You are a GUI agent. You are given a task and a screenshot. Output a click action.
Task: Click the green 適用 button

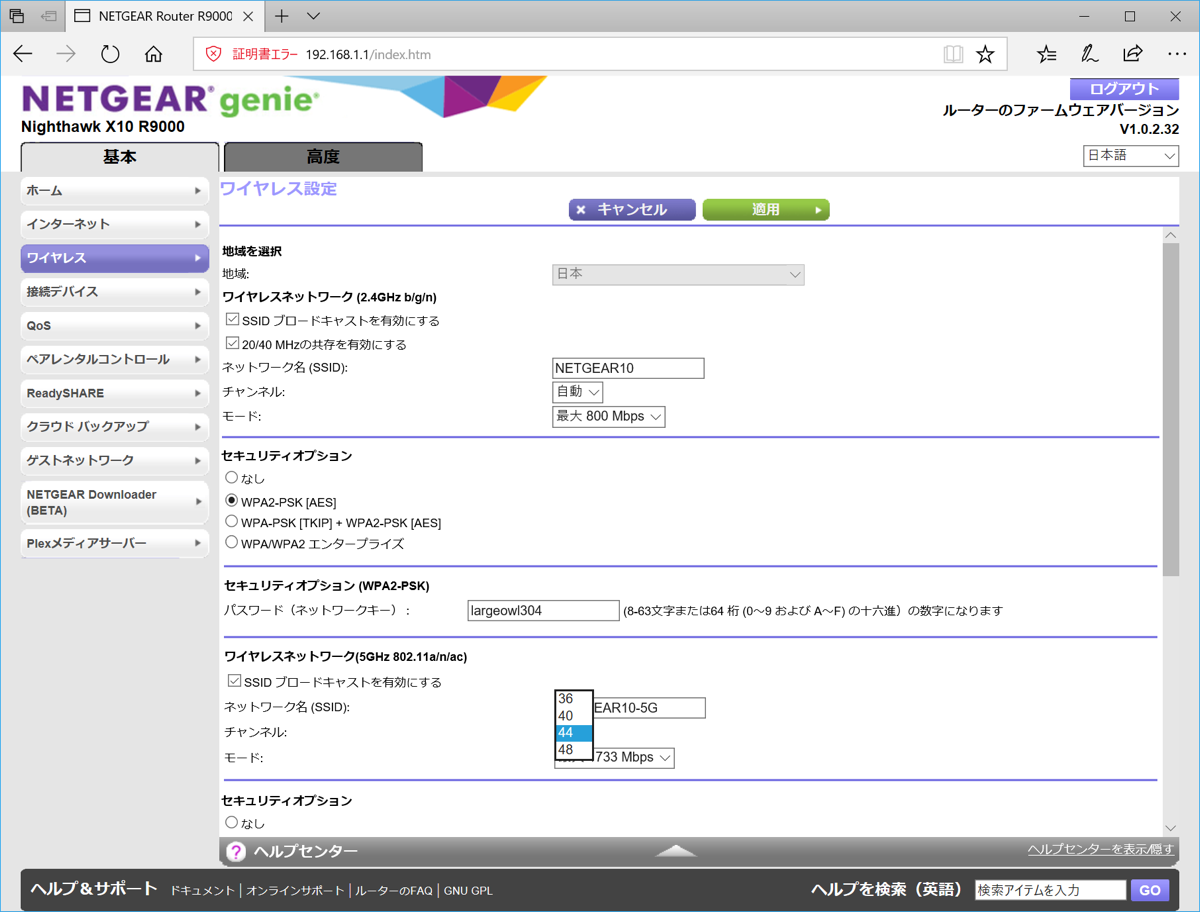coord(766,210)
